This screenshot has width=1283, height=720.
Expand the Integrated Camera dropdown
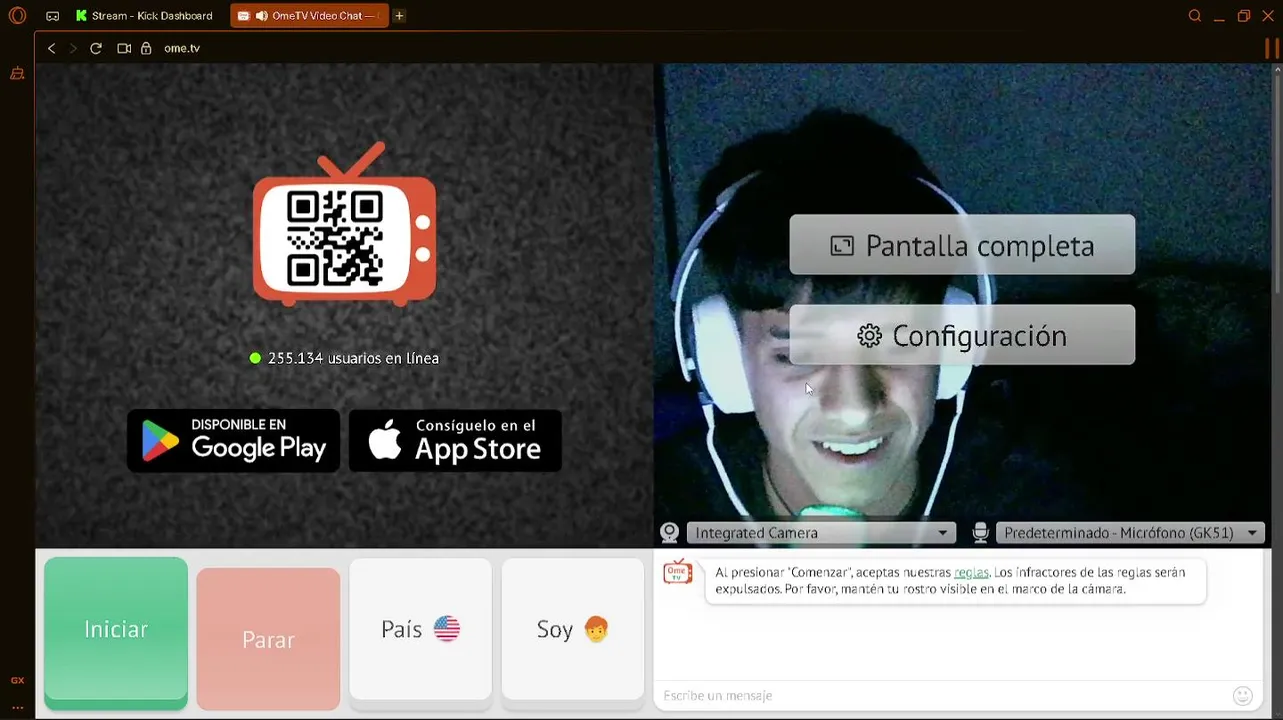pyautogui.click(x=821, y=533)
